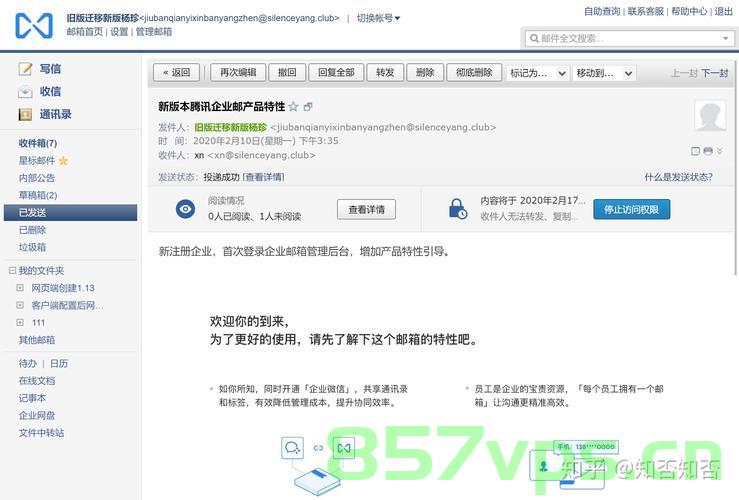Click 什么是发送状态? help link

(679, 177)
